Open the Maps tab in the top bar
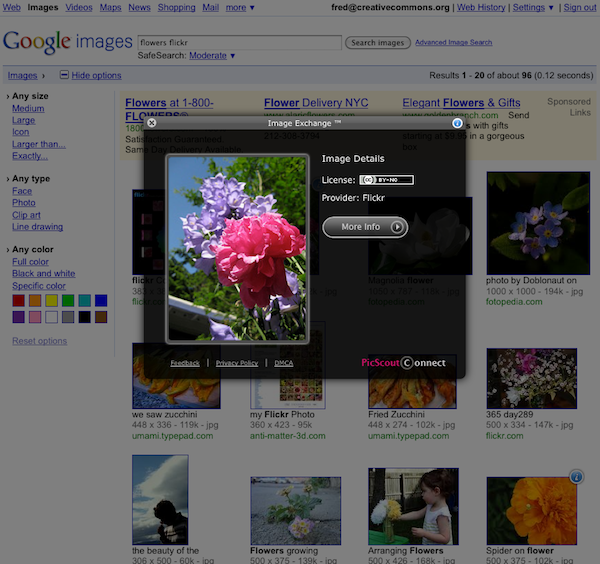600x564 pixels. click(110, 7)
